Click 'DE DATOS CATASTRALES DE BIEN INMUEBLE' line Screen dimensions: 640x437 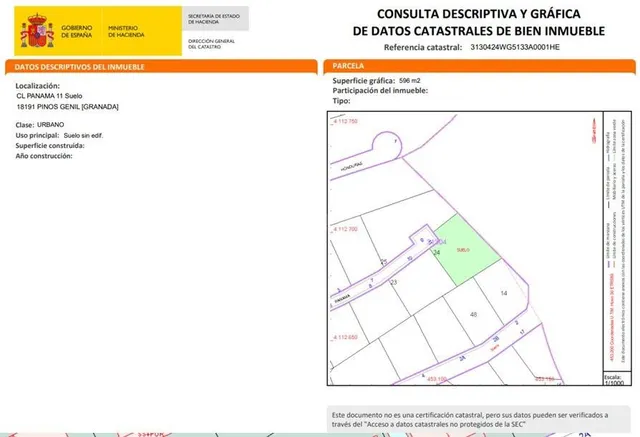pyautogui.click(x=479, y=31)
